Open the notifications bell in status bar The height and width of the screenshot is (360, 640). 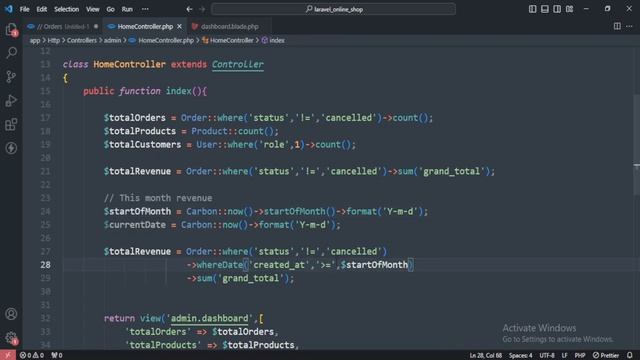tap(629, 355)
